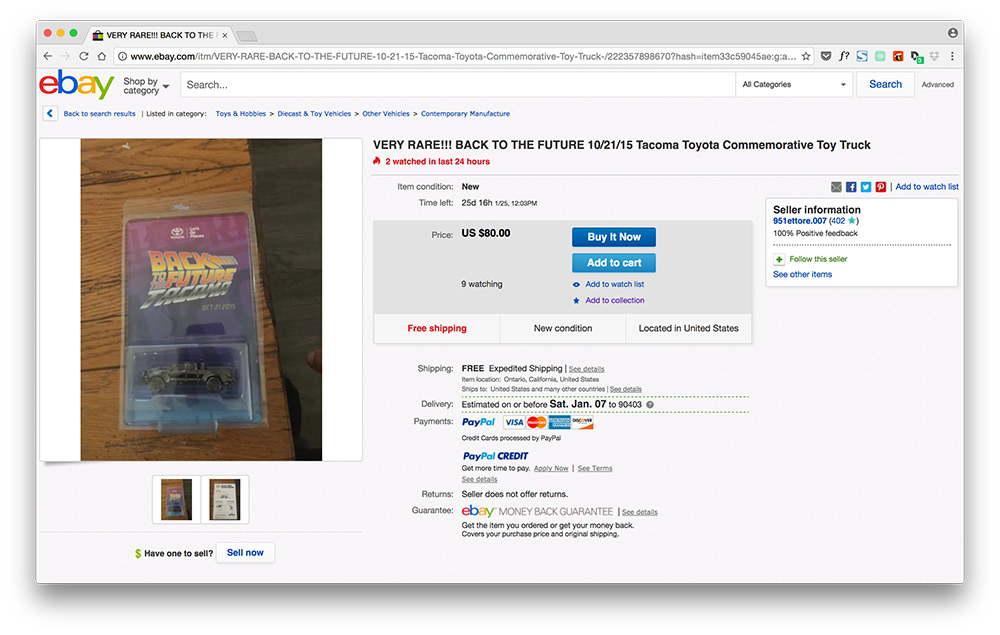Go to browser home icon

[x=101, y=56]
